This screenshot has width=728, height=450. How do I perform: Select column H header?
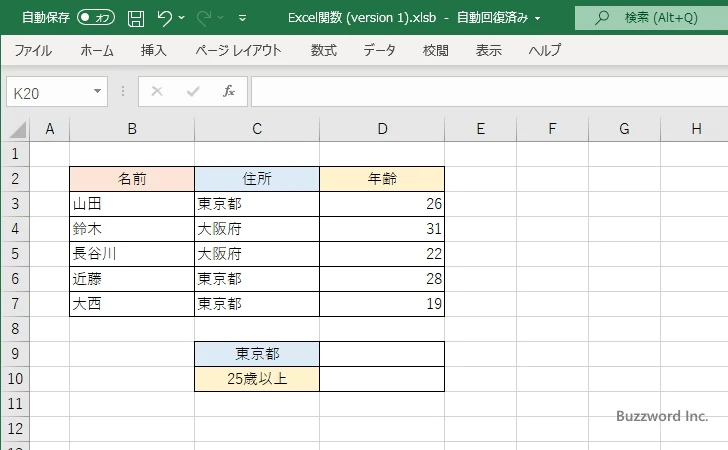tap(695, 129)
